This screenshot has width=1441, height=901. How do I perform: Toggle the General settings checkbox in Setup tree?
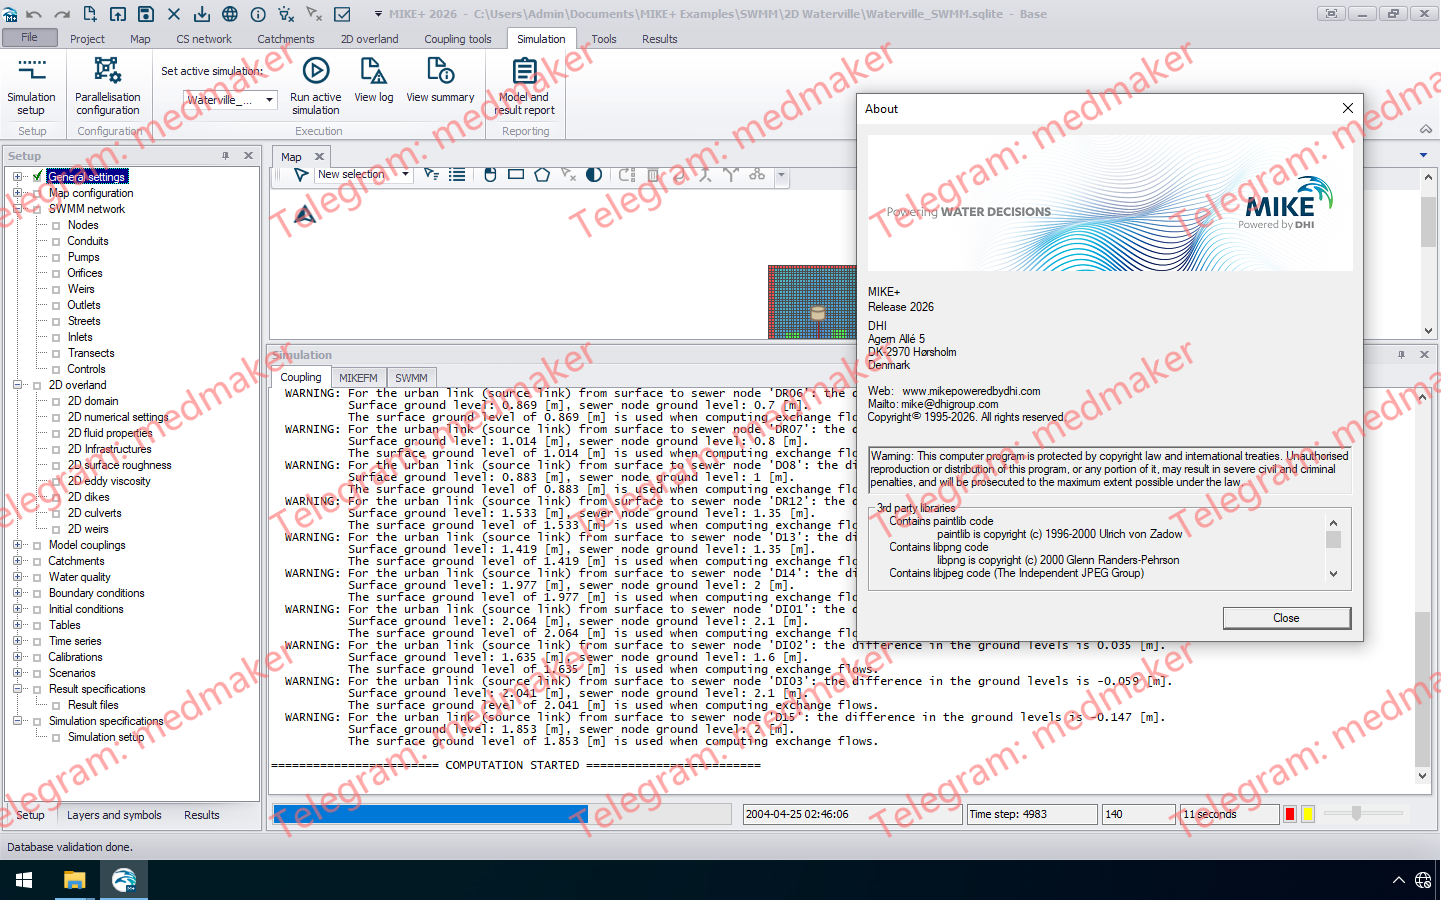coord(35,177)
